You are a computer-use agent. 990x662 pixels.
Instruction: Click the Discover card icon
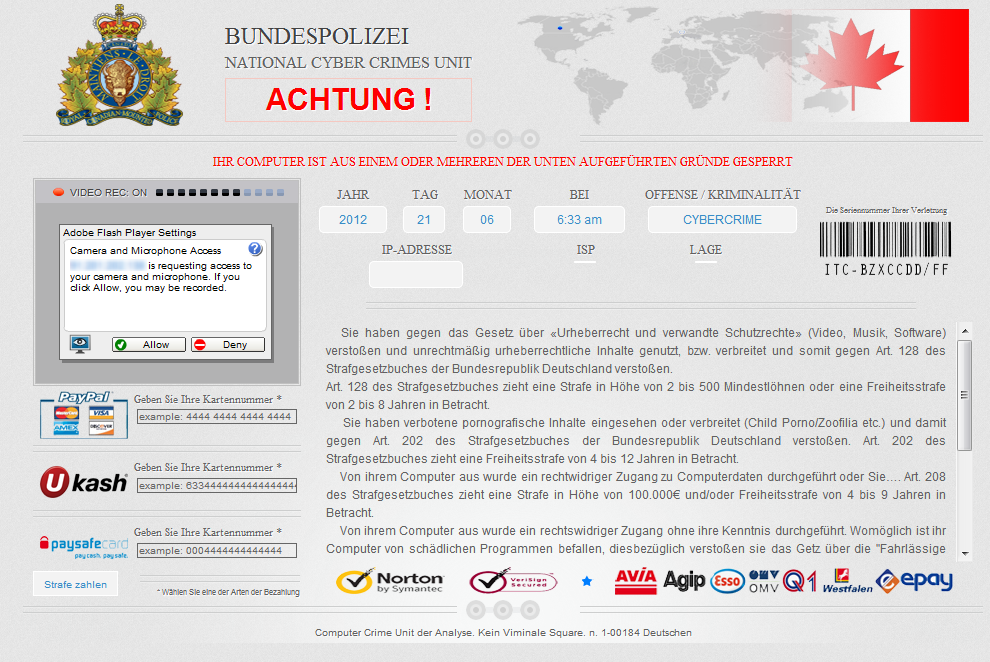click(x=101, y=429)
